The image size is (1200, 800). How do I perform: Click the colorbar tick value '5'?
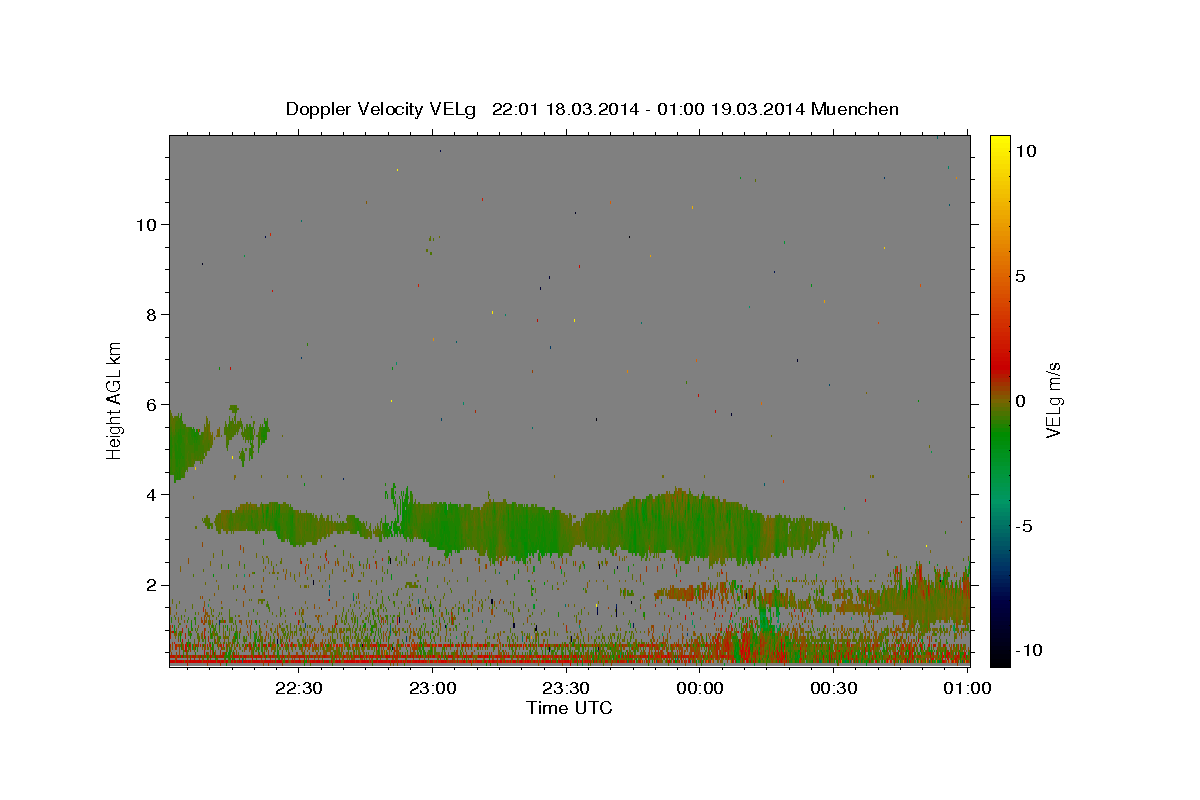1020,276
